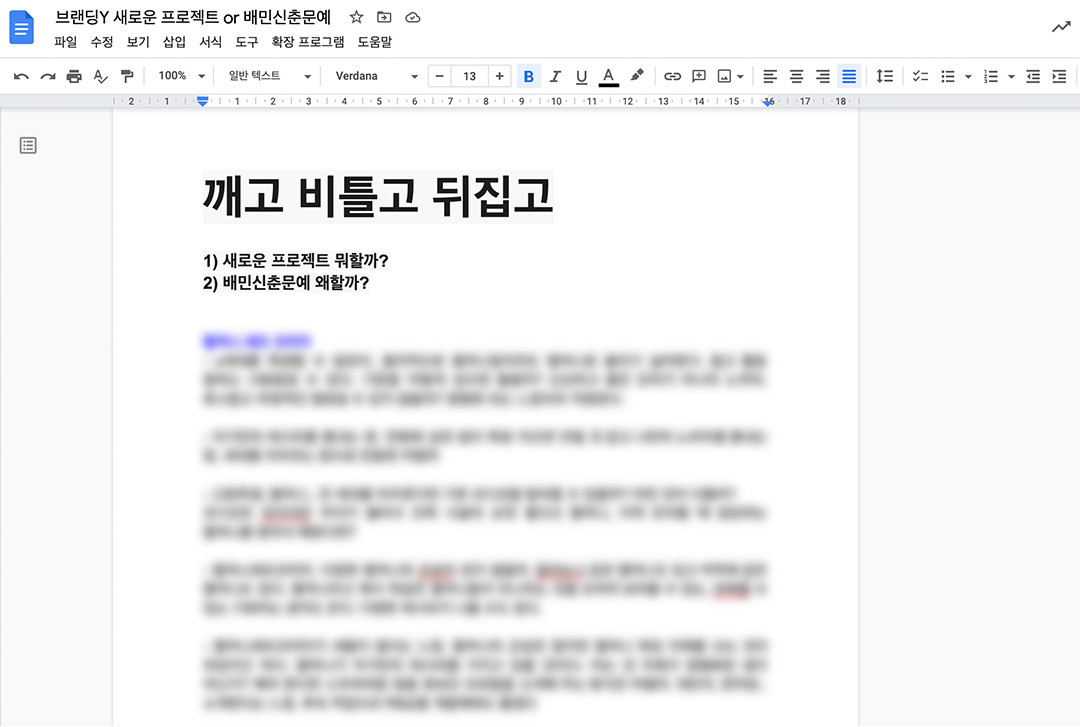
Task: Expand bulleted list options arrow
Action: 968,76
